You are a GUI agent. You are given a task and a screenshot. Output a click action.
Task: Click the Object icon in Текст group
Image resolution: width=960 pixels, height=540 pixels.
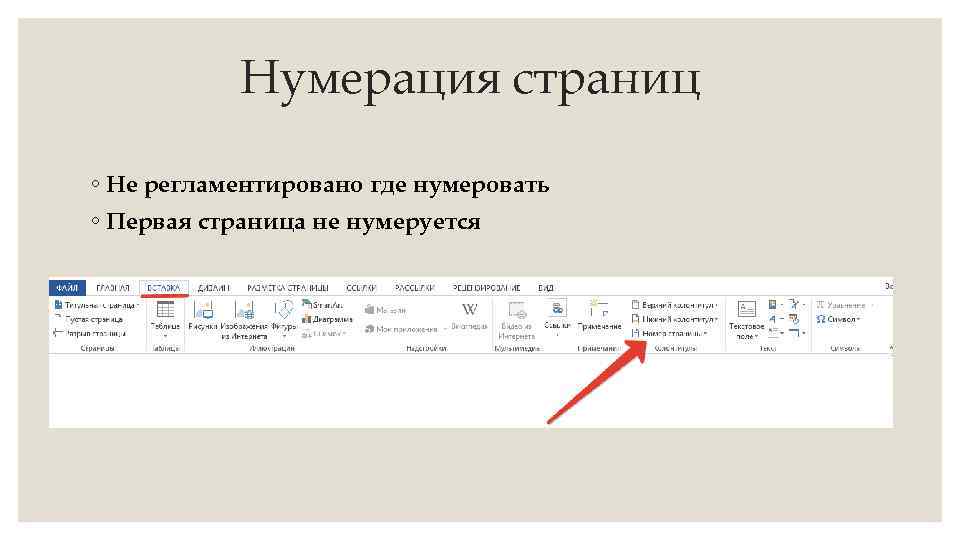point(795,333)
